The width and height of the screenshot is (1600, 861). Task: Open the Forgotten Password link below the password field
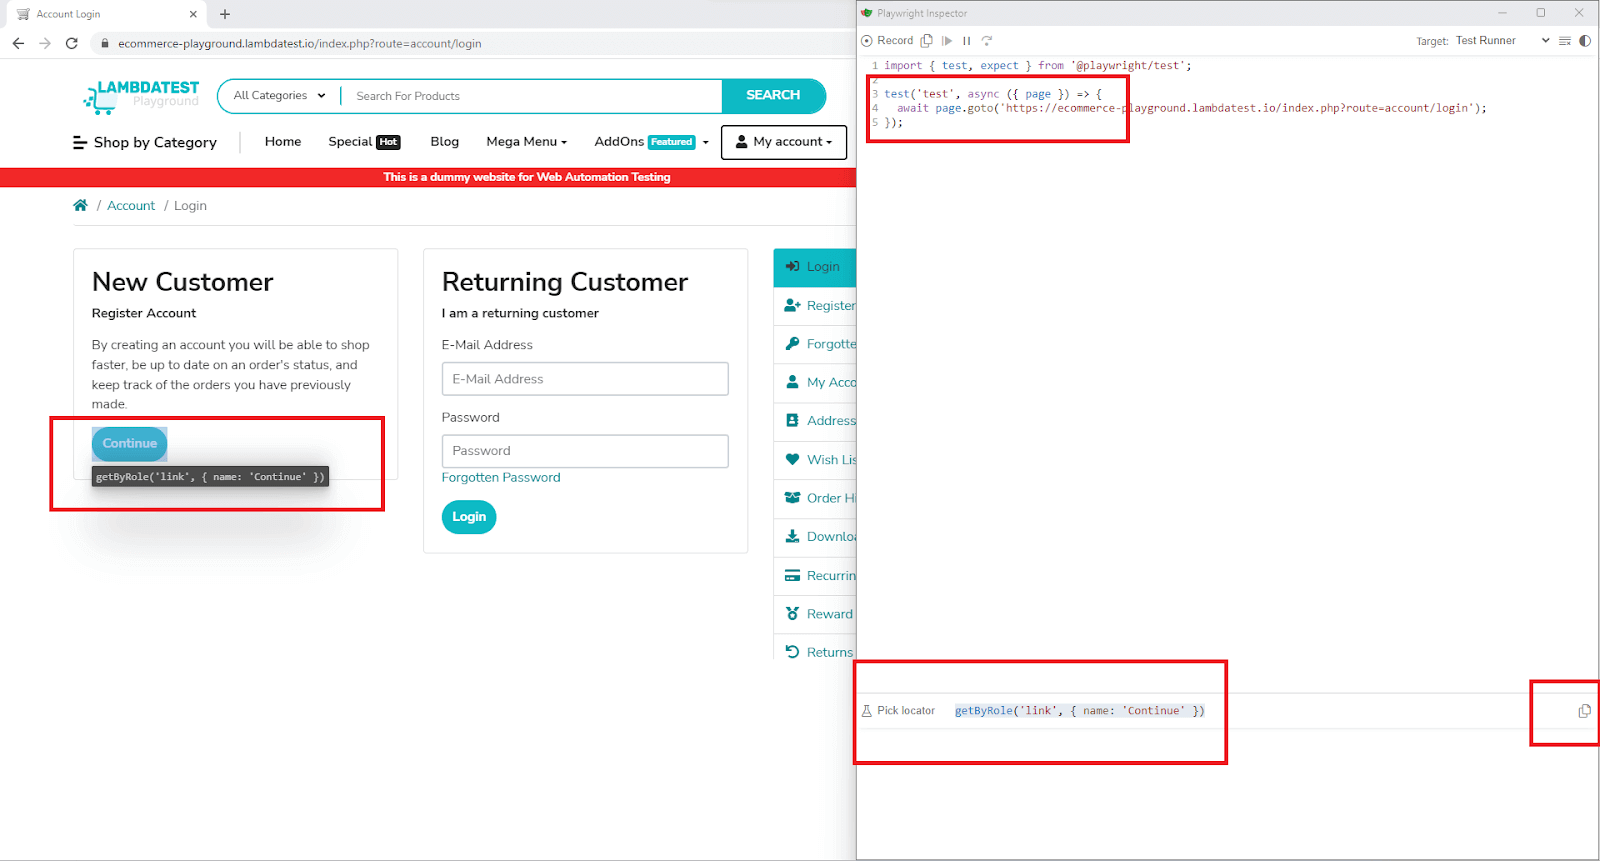(x=501, y=478)
